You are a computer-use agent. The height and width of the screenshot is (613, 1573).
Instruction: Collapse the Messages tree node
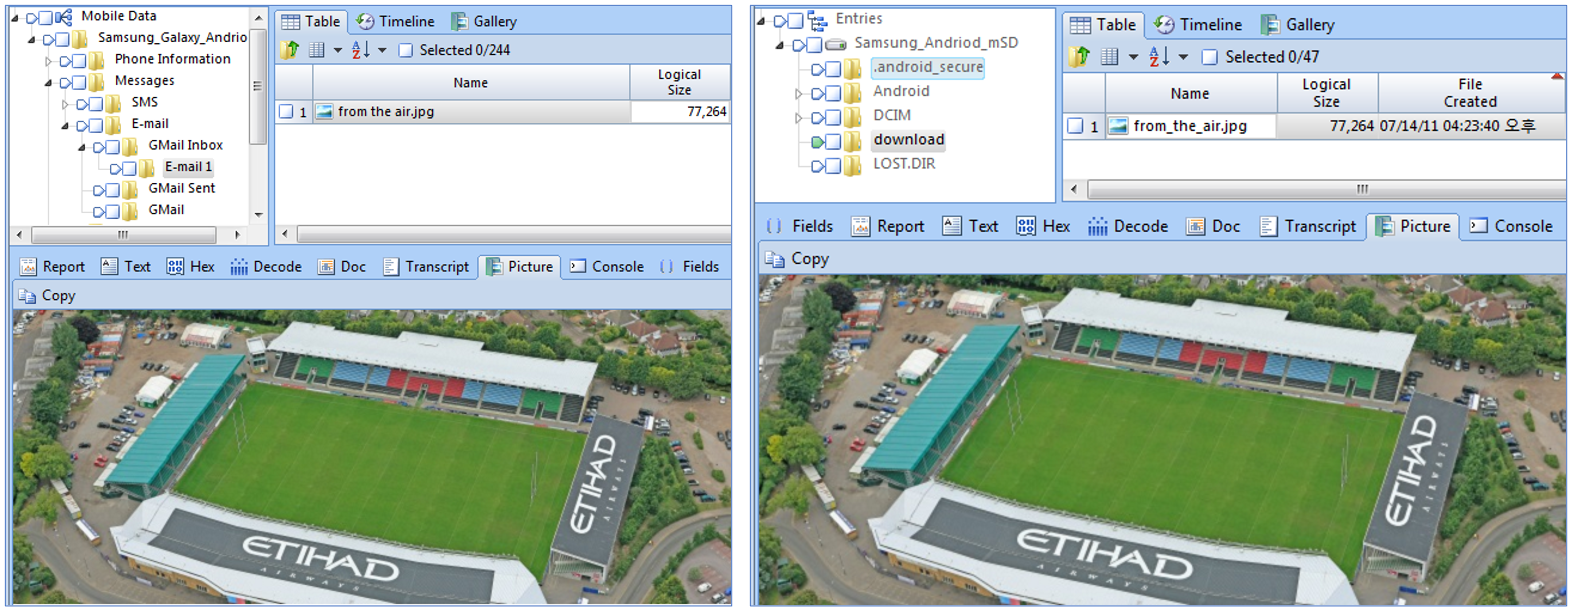point(49,82)
